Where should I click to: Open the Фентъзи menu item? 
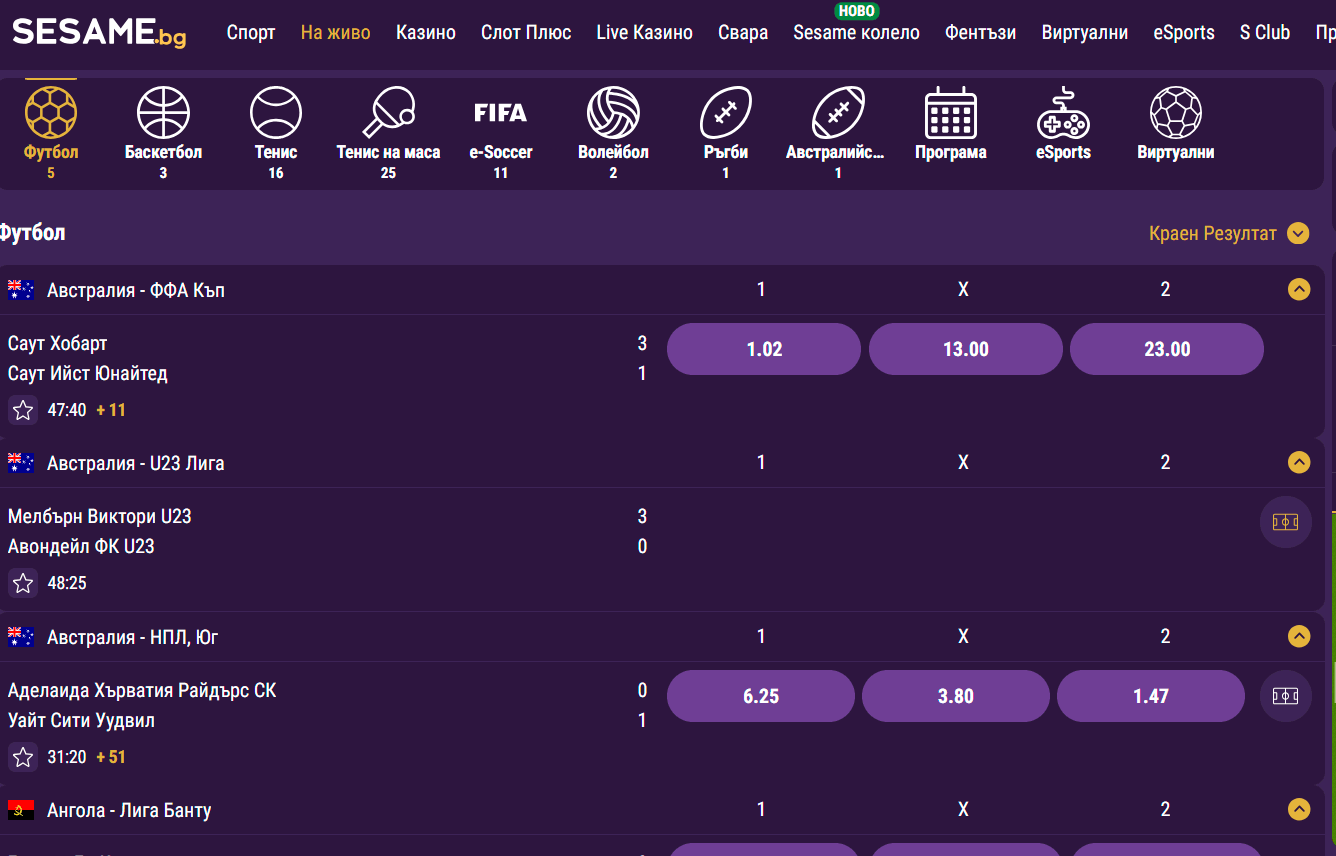[x=980, y=32]
